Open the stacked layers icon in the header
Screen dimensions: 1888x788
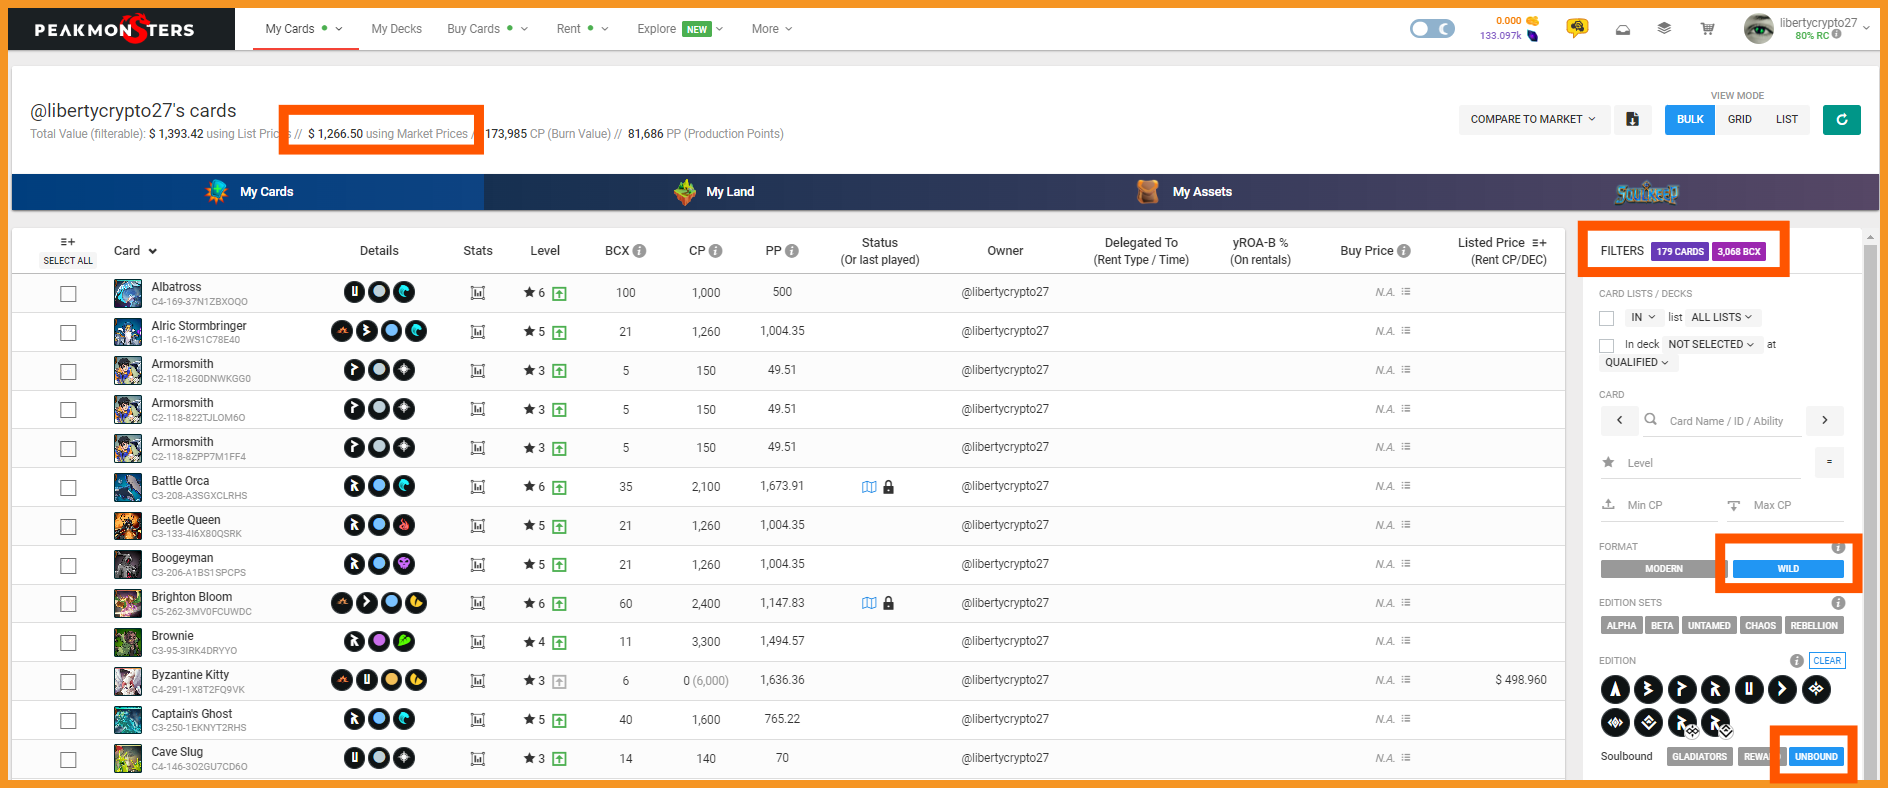point(1664,29)
